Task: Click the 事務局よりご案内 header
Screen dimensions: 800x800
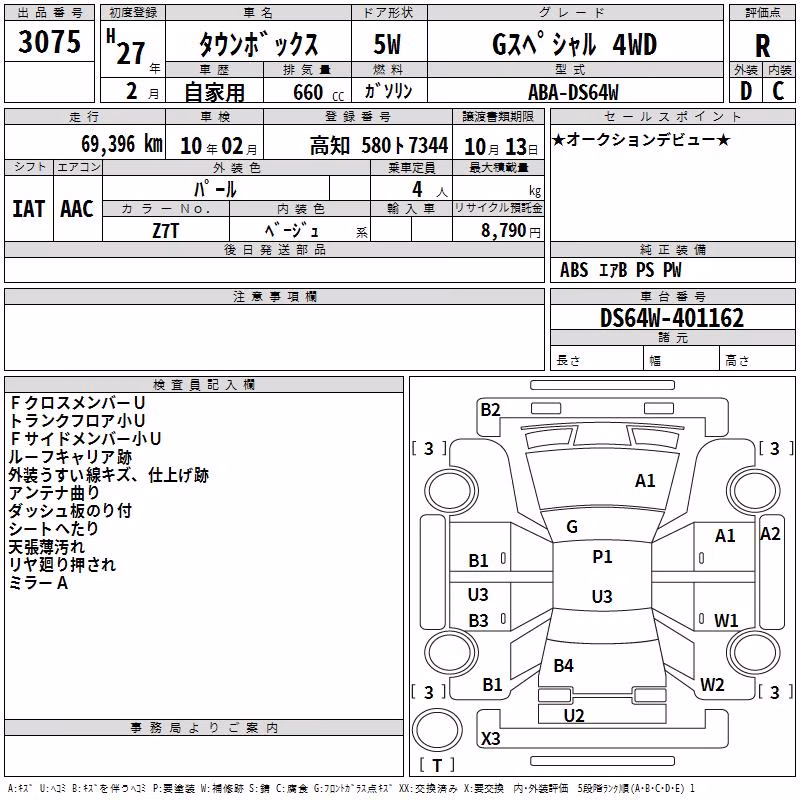Action: coord(204,728)
